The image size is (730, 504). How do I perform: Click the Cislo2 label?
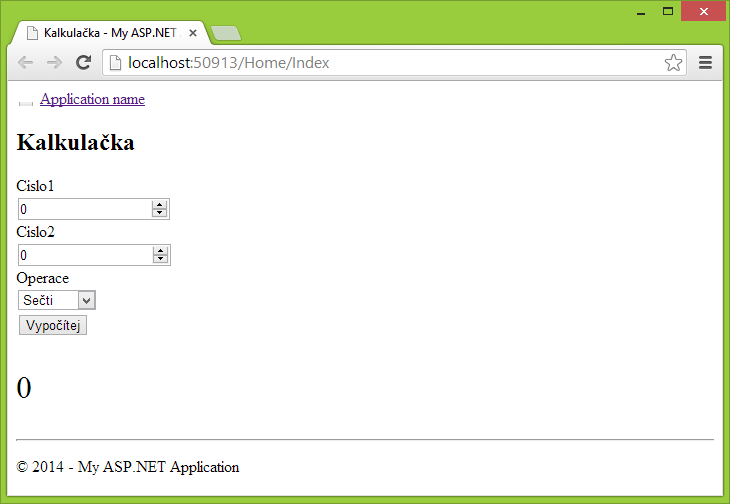35,232
